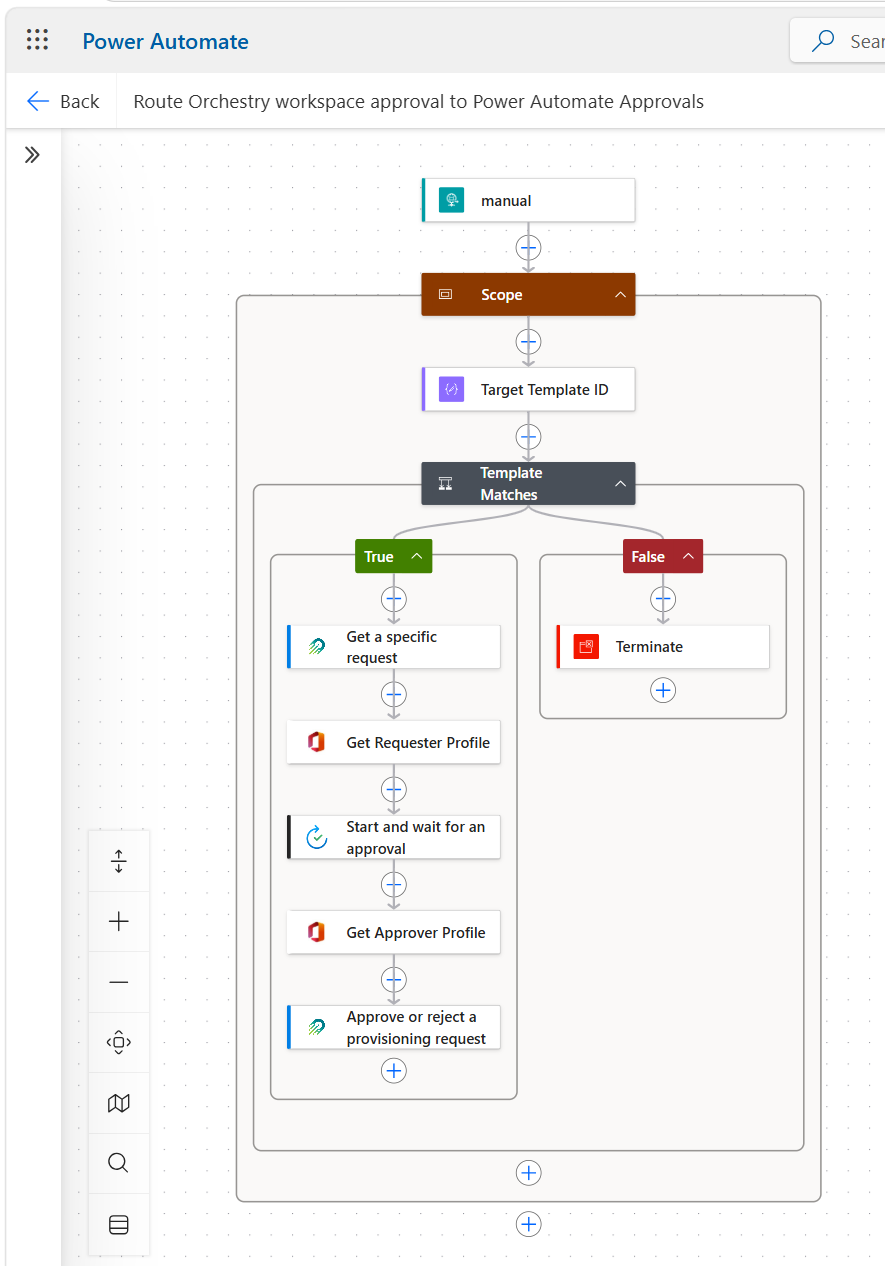Viewport: 885px width, 1266px height.
Task: Click the Power Automate home title
Action: 165,41
